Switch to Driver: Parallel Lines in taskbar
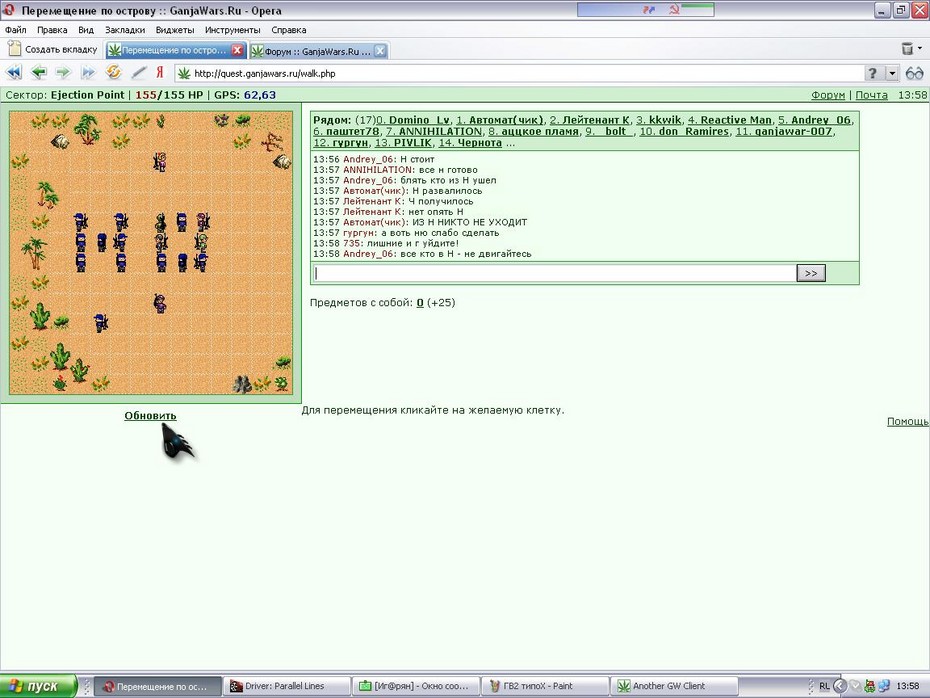930x698 pixels. (287, 686)
